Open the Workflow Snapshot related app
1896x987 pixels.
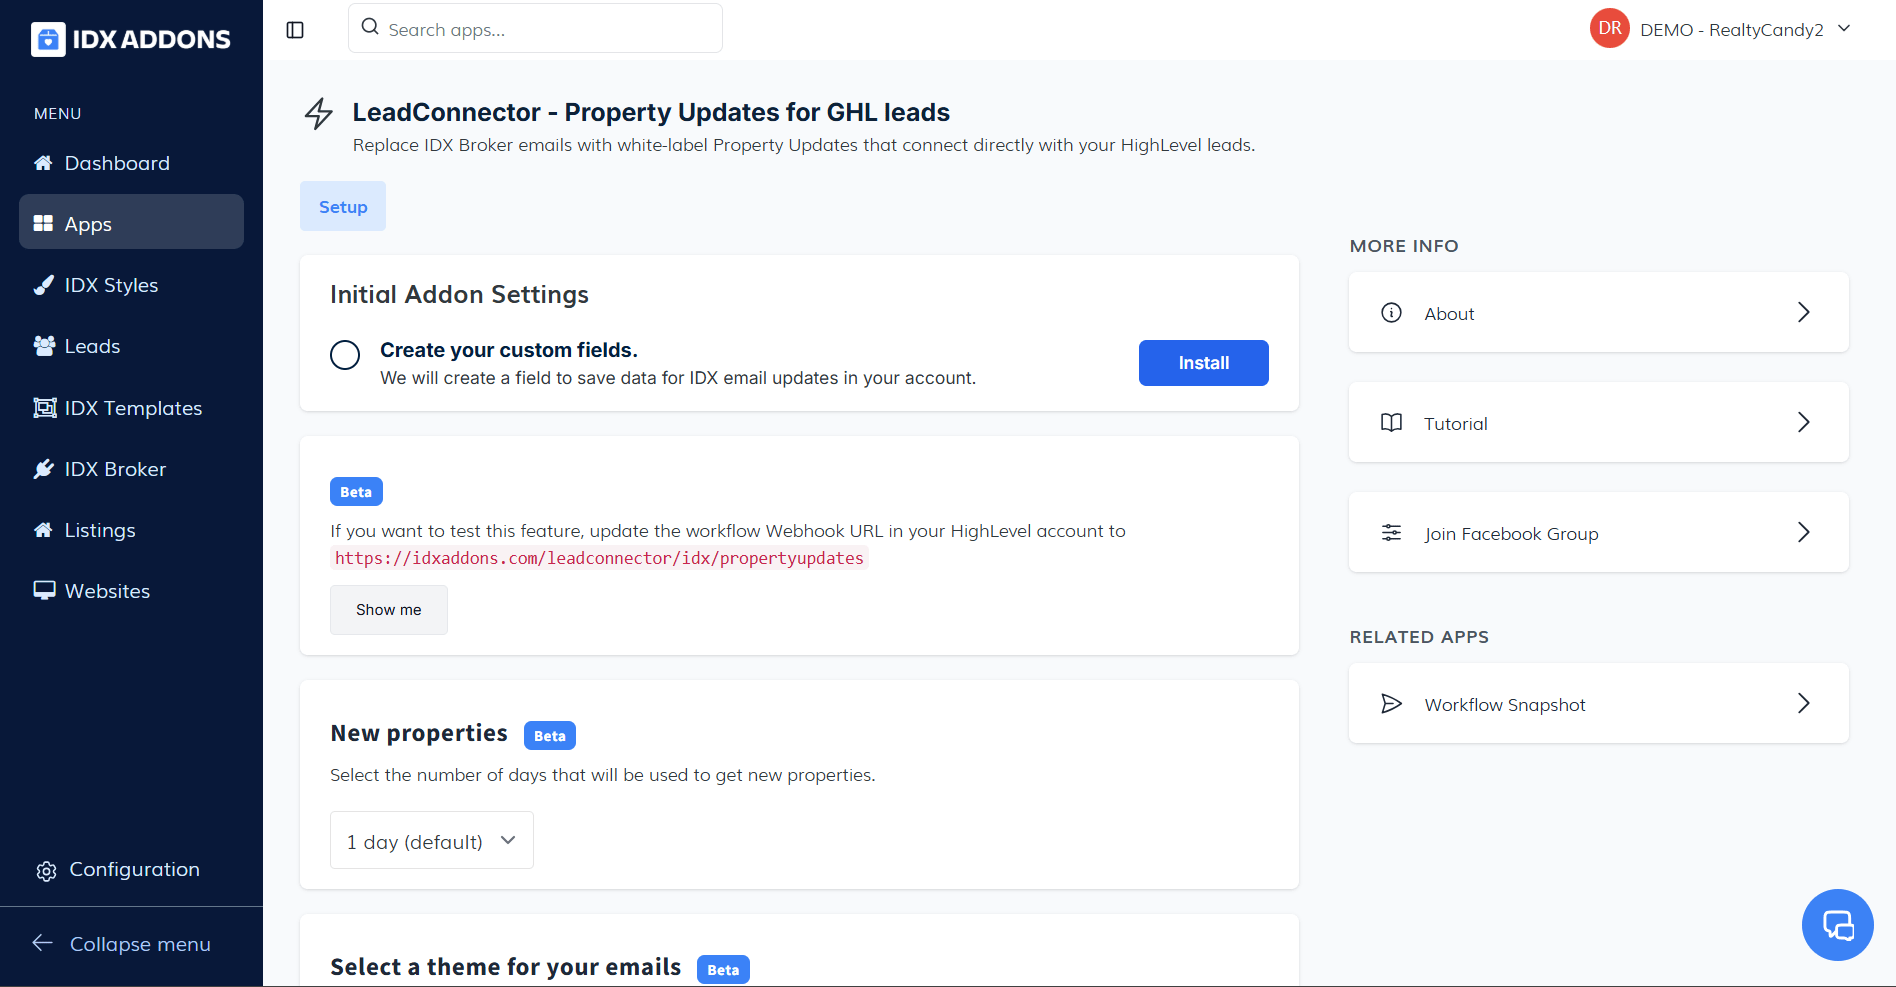[x=1598, y=704]
